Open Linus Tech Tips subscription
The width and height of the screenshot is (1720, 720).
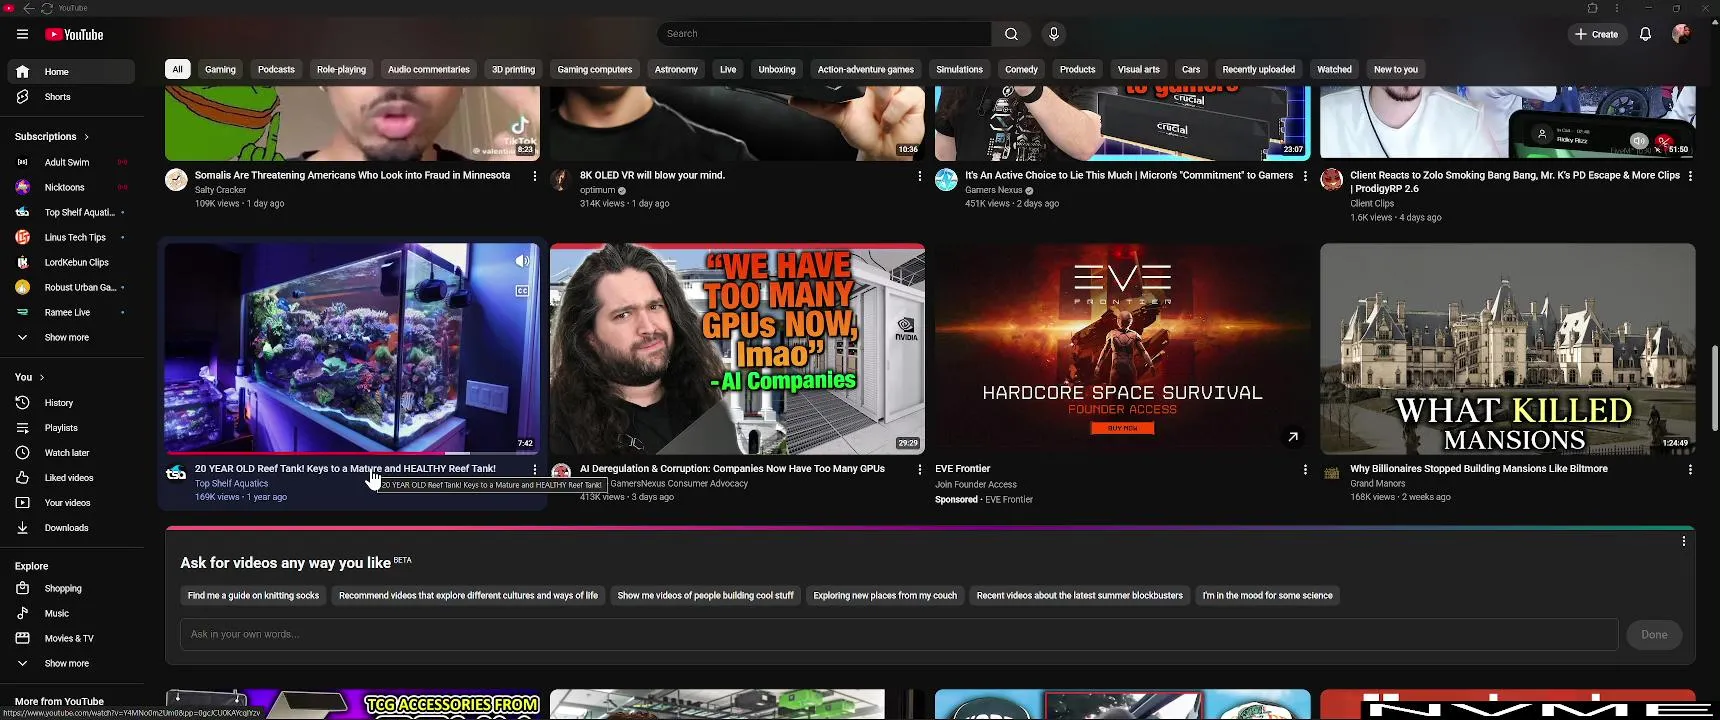click(70, 238)
